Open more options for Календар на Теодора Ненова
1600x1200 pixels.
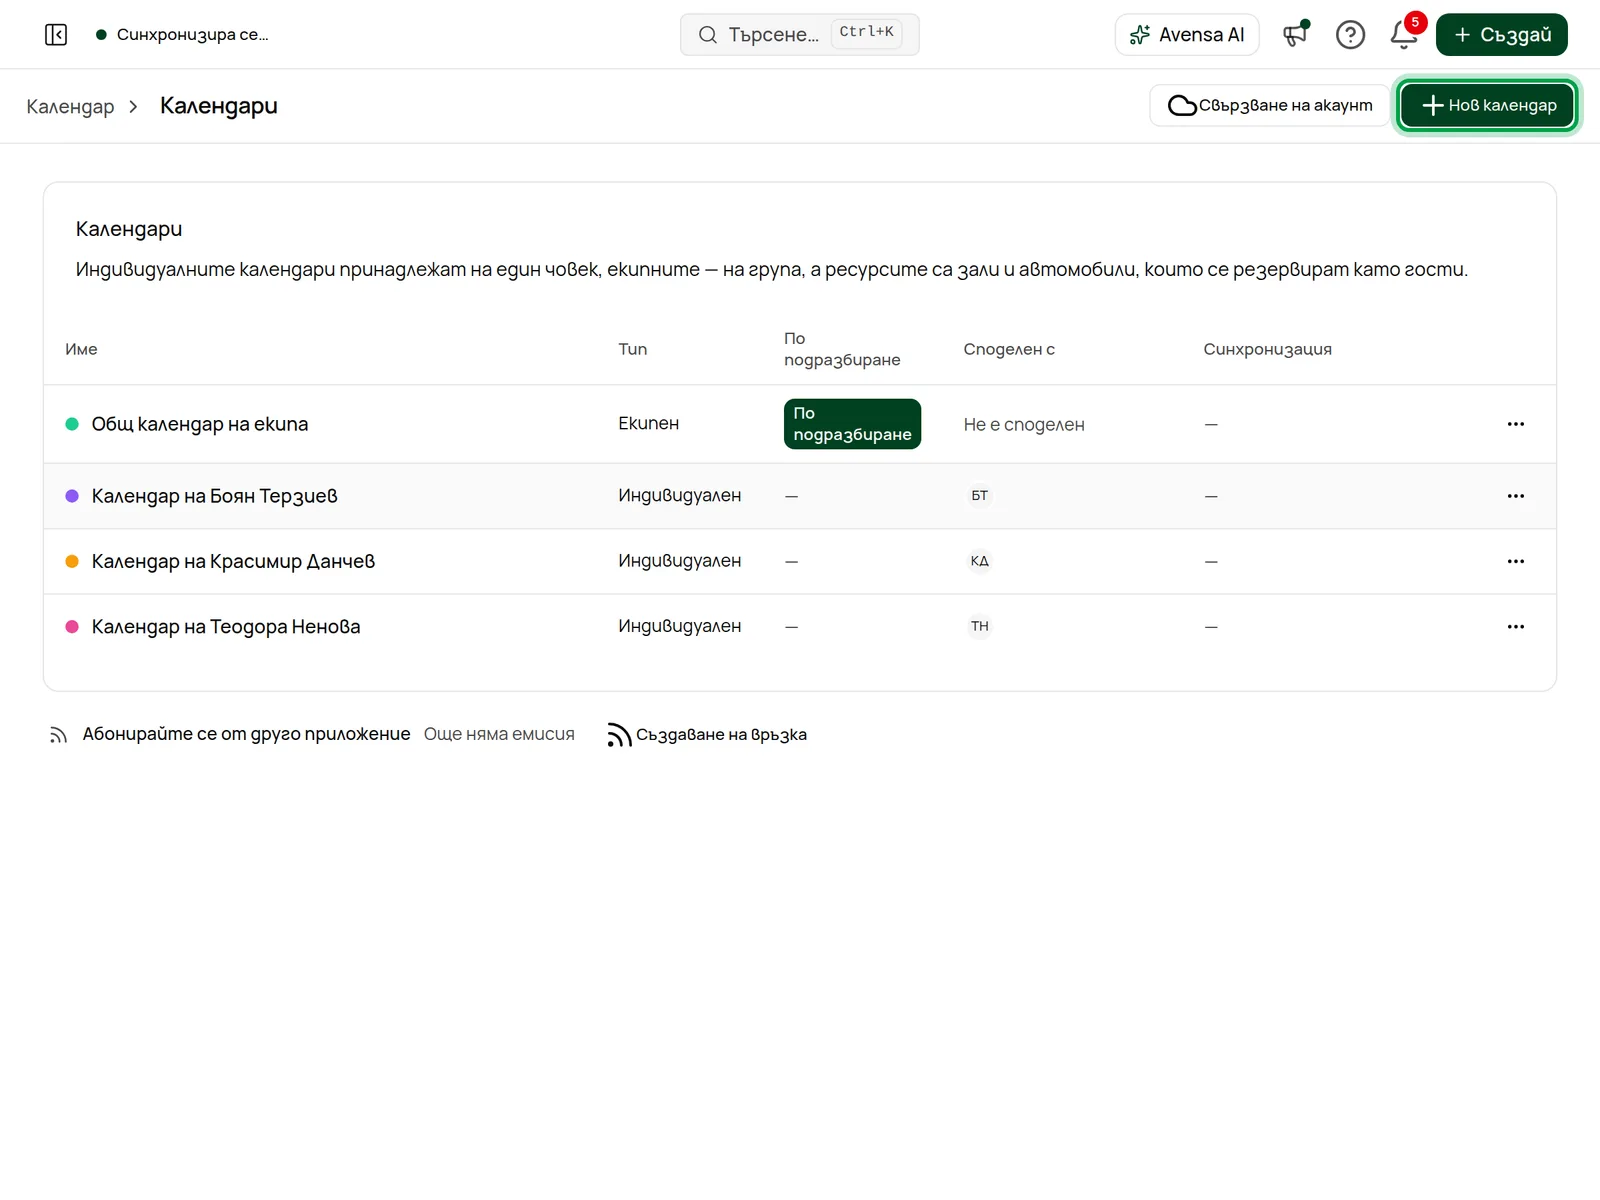[x=1516, y=627]
